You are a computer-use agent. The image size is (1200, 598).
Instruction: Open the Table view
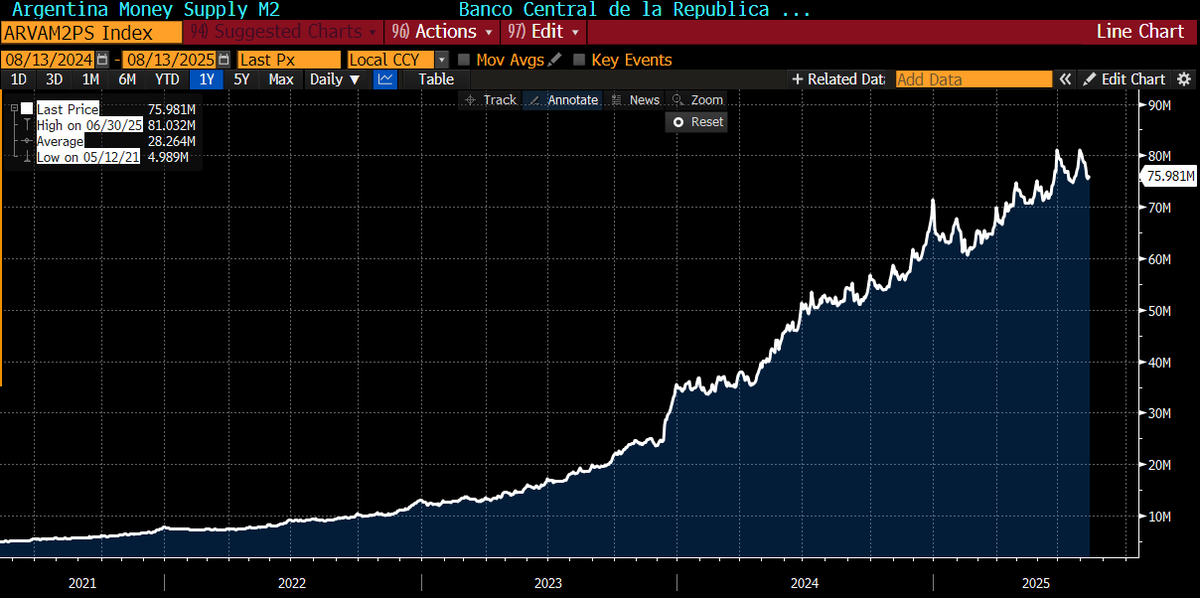click(x=436, y=79)
